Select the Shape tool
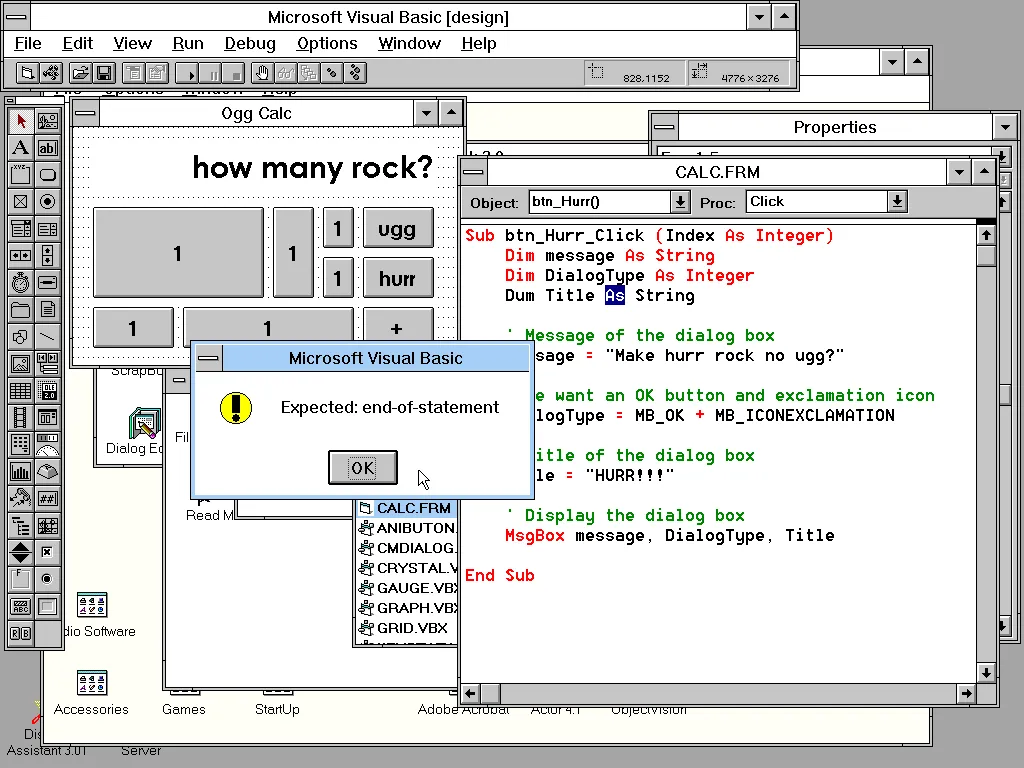 [x=20, y=337]
